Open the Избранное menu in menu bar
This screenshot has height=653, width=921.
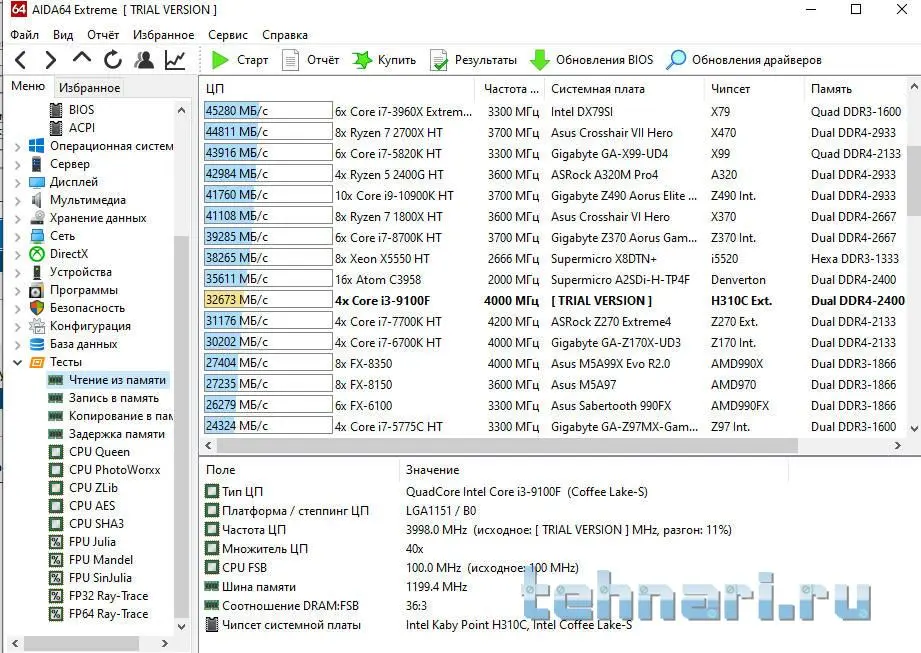(163, 35)
